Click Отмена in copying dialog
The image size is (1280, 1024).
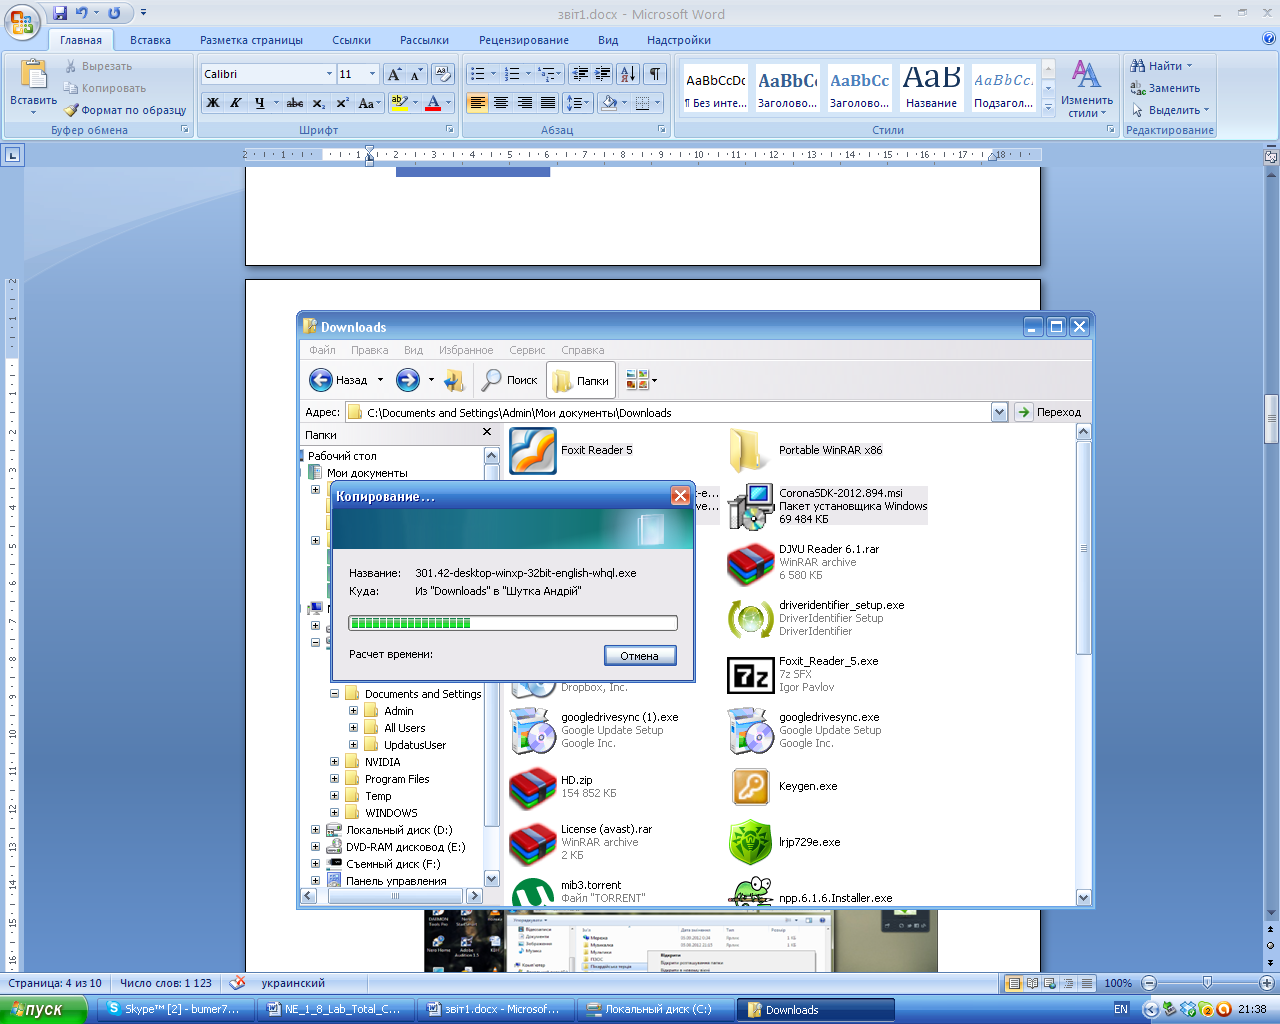640,656
